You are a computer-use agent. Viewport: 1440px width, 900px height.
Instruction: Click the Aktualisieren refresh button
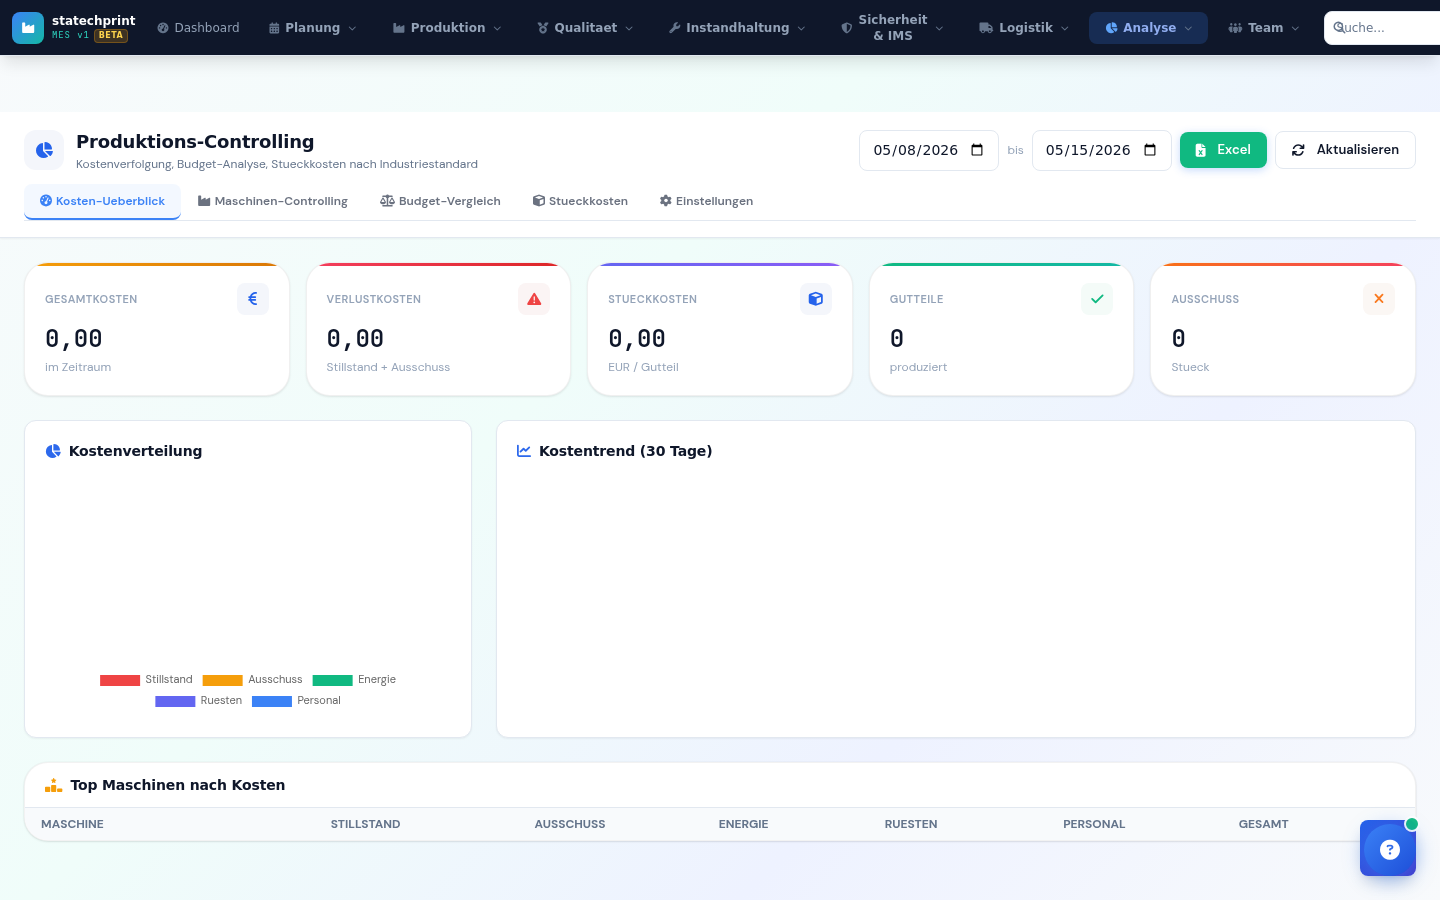pos(1345,150)
